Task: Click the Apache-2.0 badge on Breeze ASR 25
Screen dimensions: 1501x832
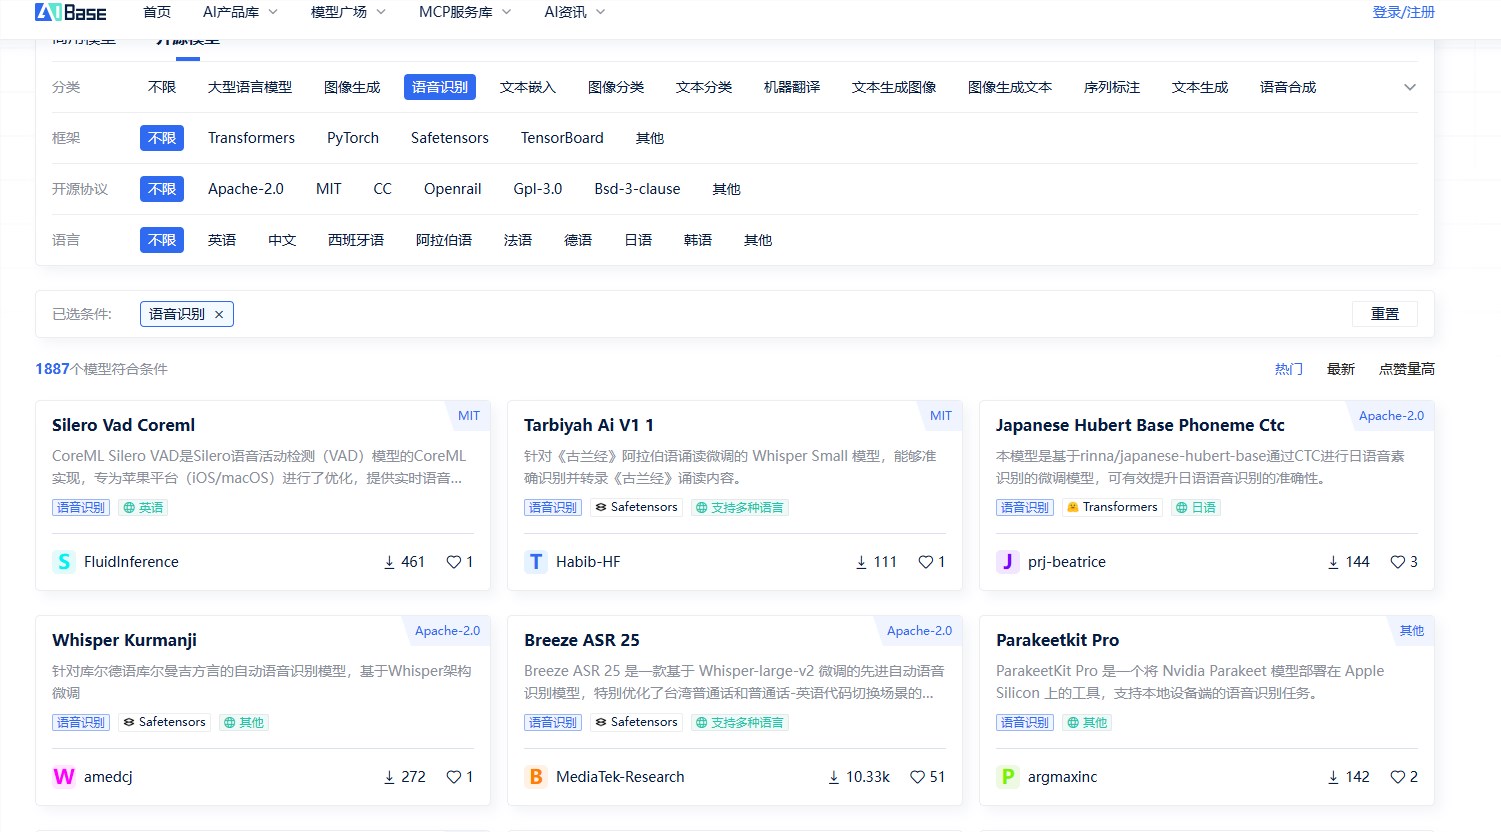Action: point(919,631)
